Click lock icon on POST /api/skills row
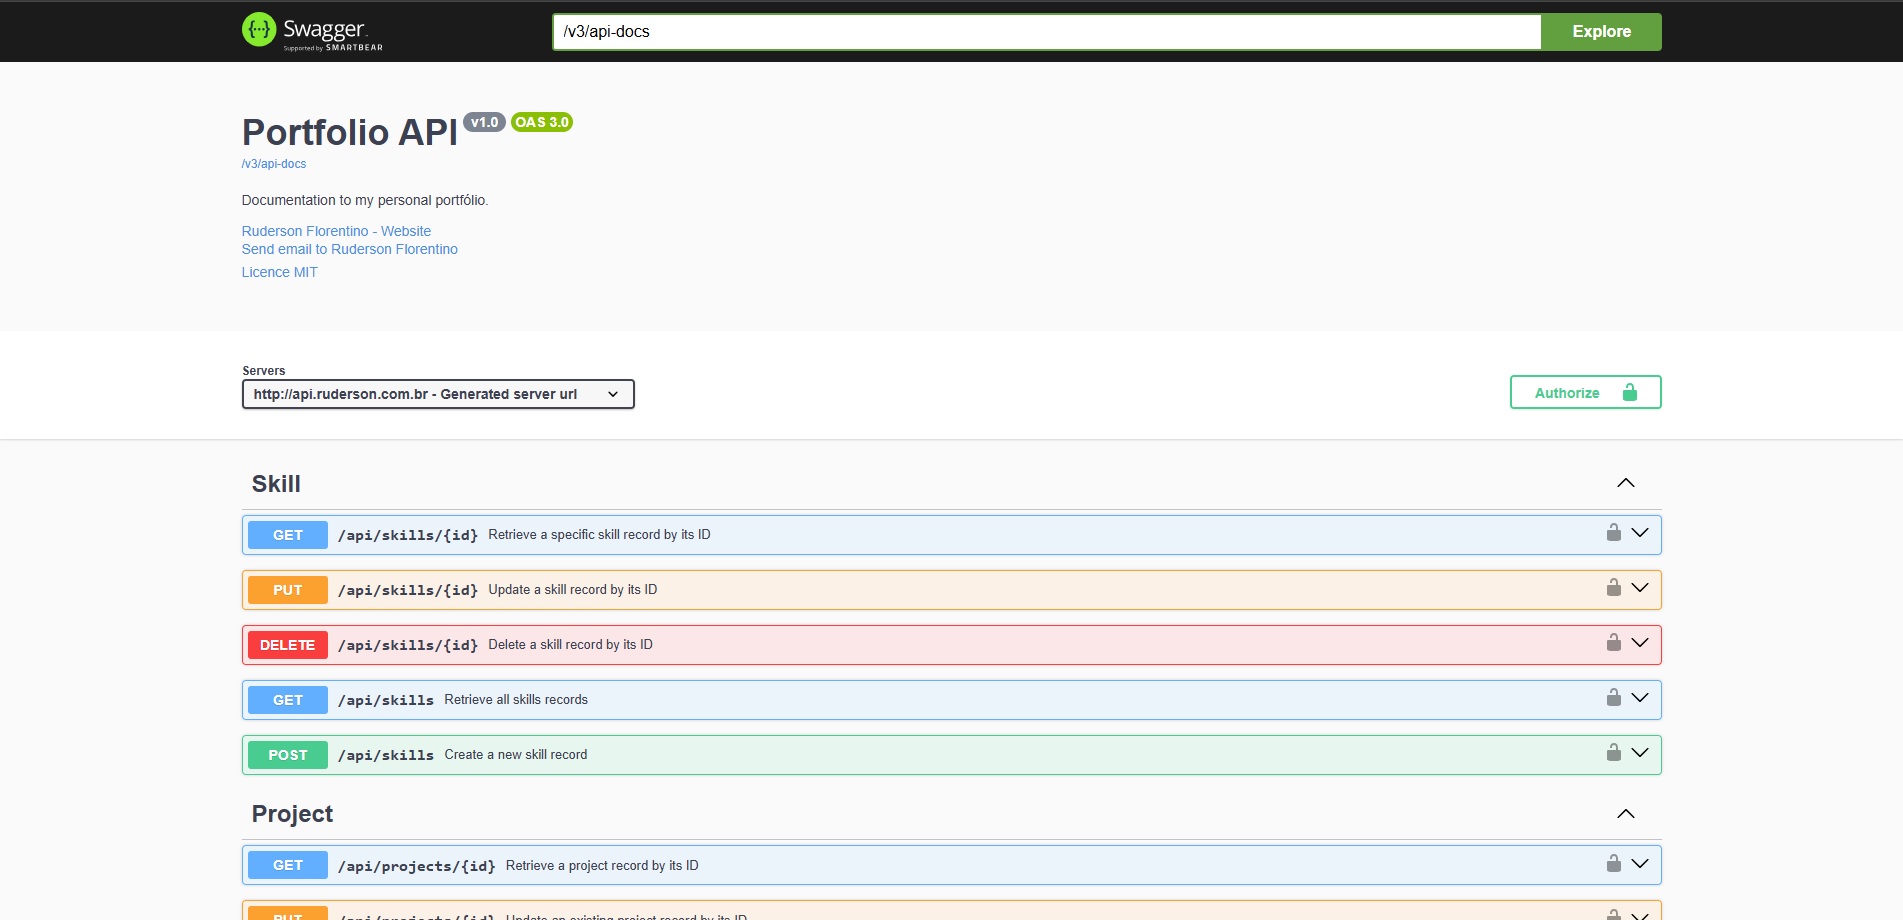This screenshot has height=920, width=1903. pos(1613,752)
